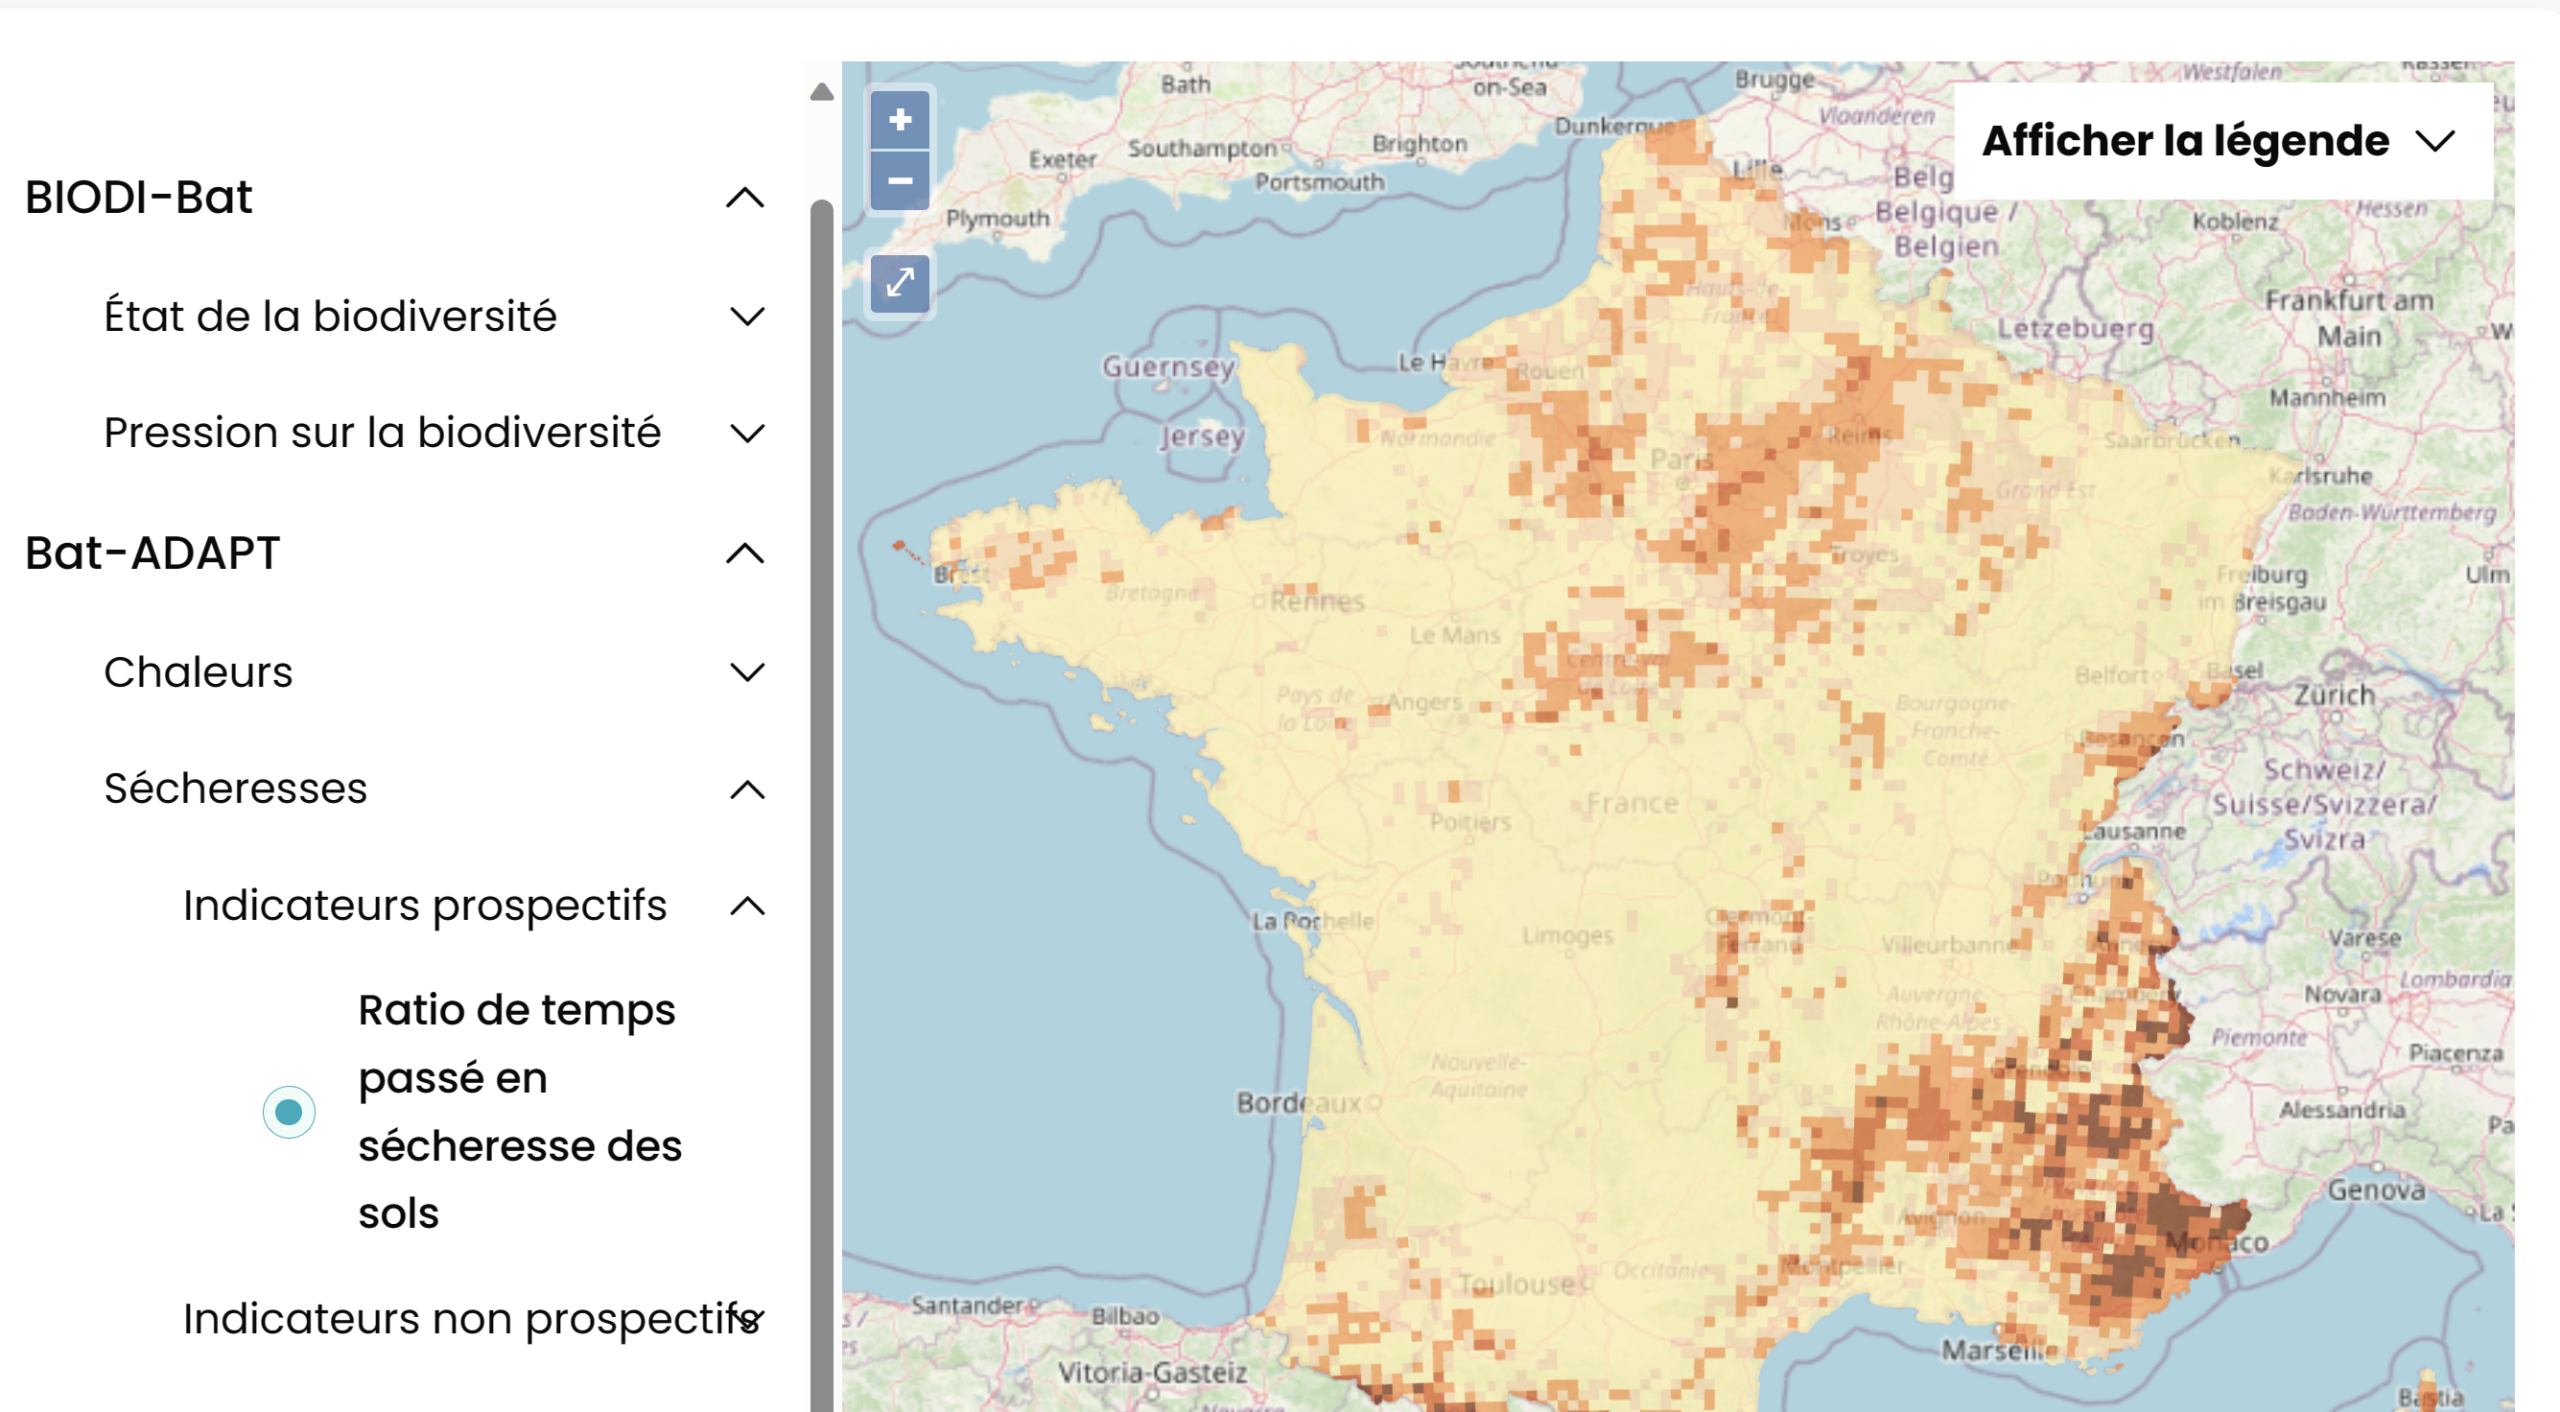Expand the Pression sur la biodiversité chevron
This screenshot has width=2560, height=1412.
747,434
